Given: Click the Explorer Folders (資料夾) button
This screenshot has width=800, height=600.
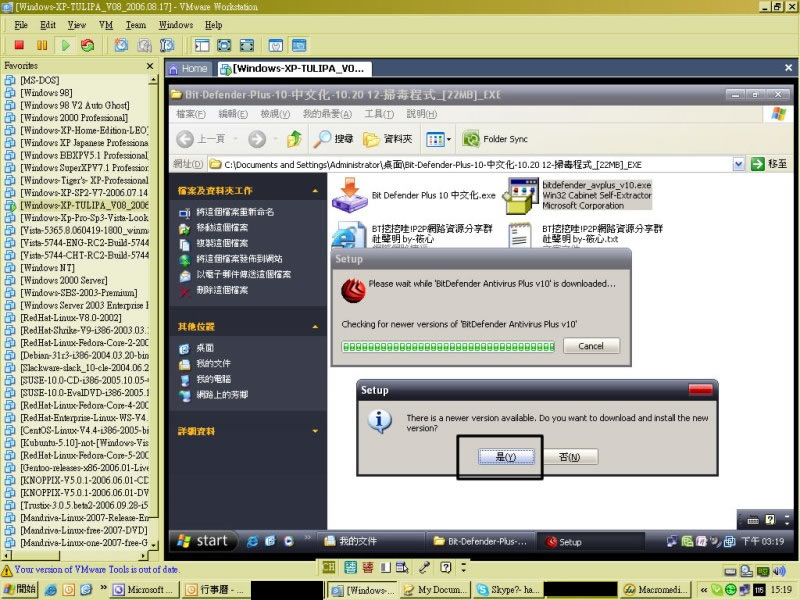Looking at the screenshot, I should [388, 138].
